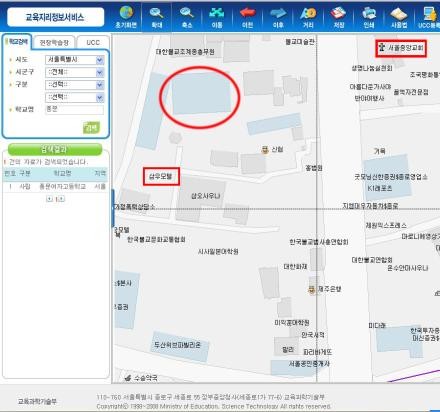Viewport: 440px width, 412px height.
Task: Choose the 거리 distance measuring tool
Action: pos(308,17)
